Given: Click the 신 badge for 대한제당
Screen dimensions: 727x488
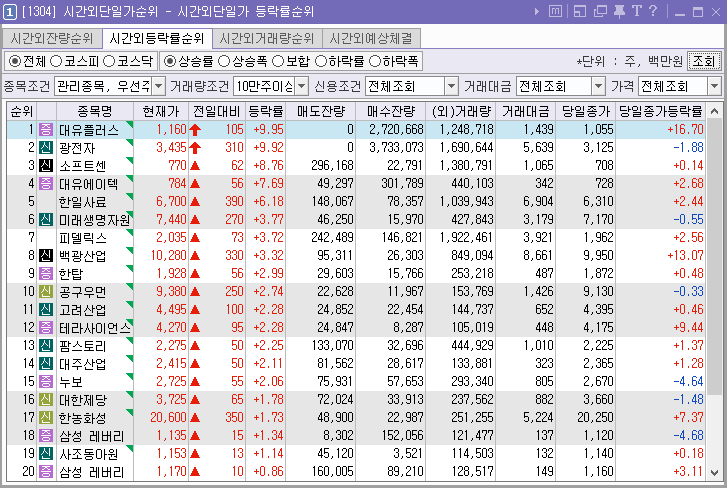Looking at the screenshot, I should point(46,399).
